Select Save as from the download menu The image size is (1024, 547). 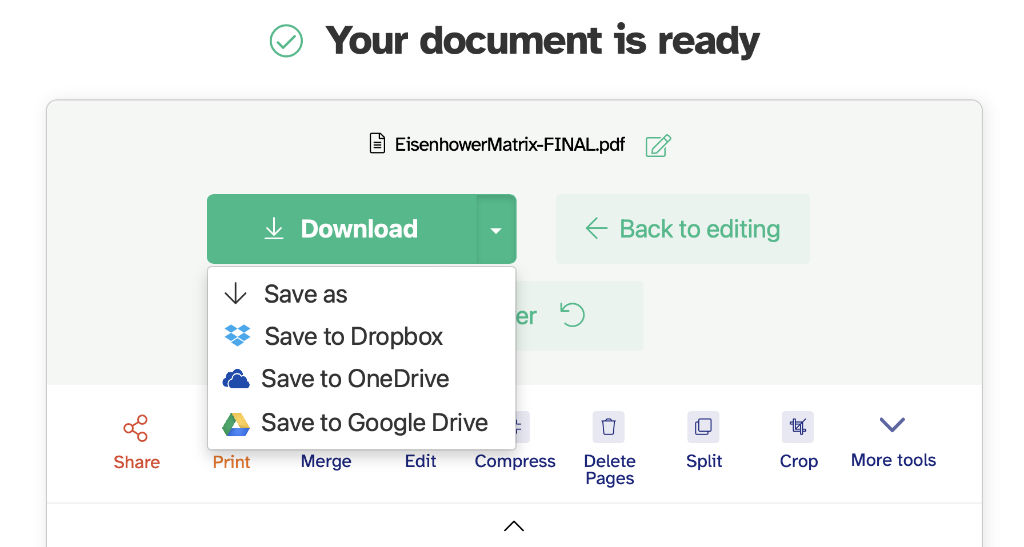305,294
